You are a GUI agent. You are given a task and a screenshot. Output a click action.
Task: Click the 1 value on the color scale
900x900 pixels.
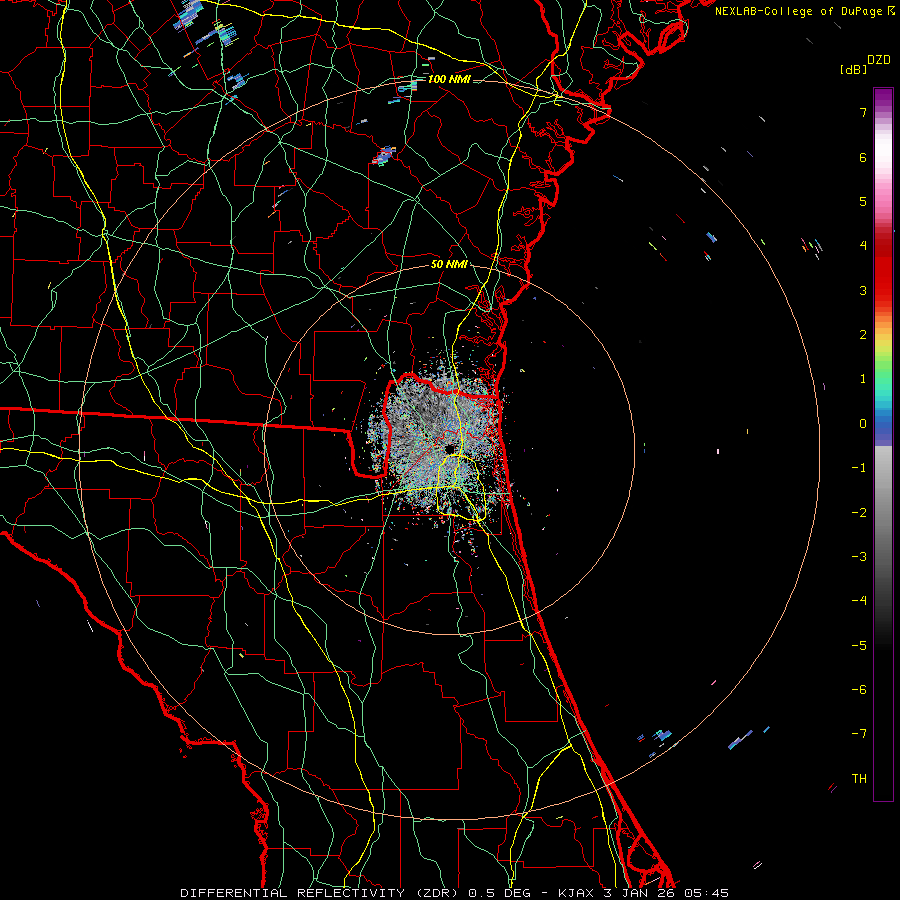[863, 379]
